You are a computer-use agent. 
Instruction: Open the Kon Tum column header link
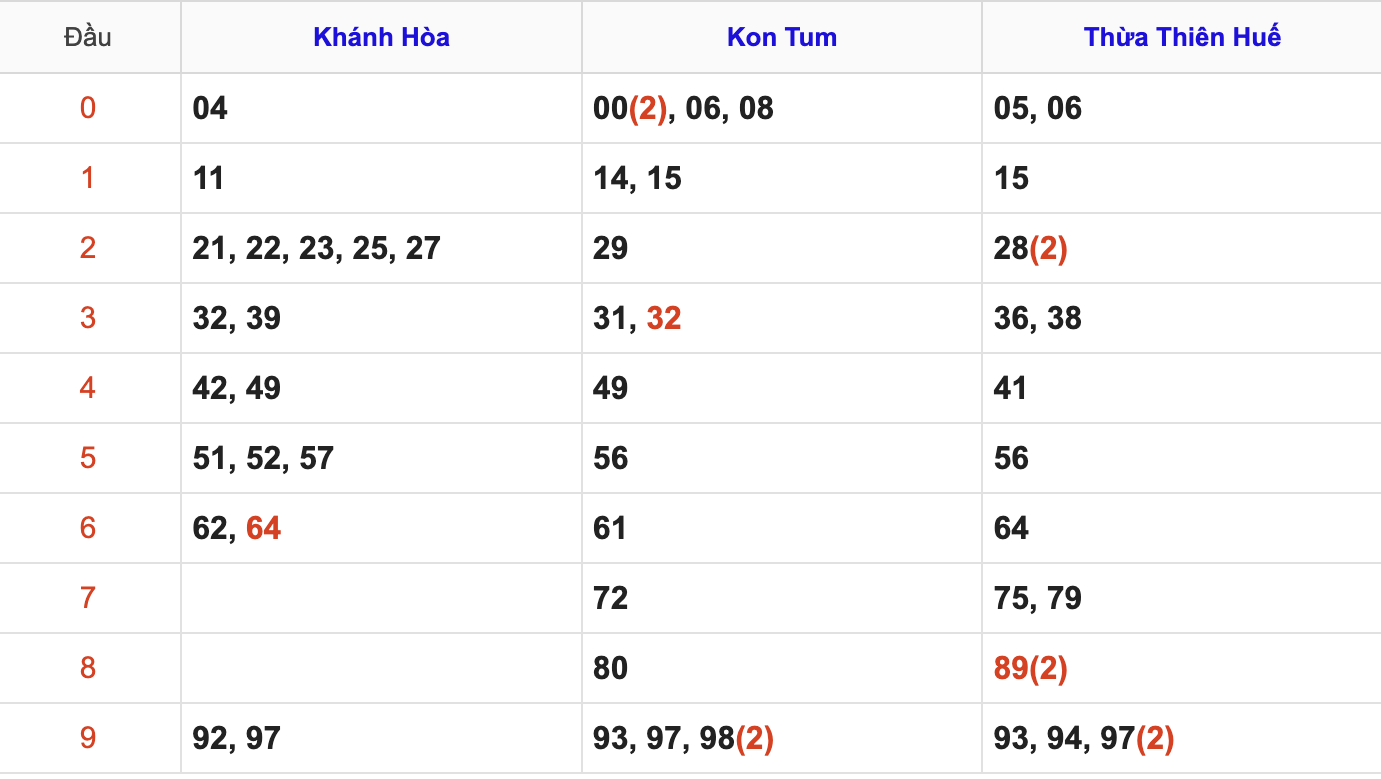782,38
